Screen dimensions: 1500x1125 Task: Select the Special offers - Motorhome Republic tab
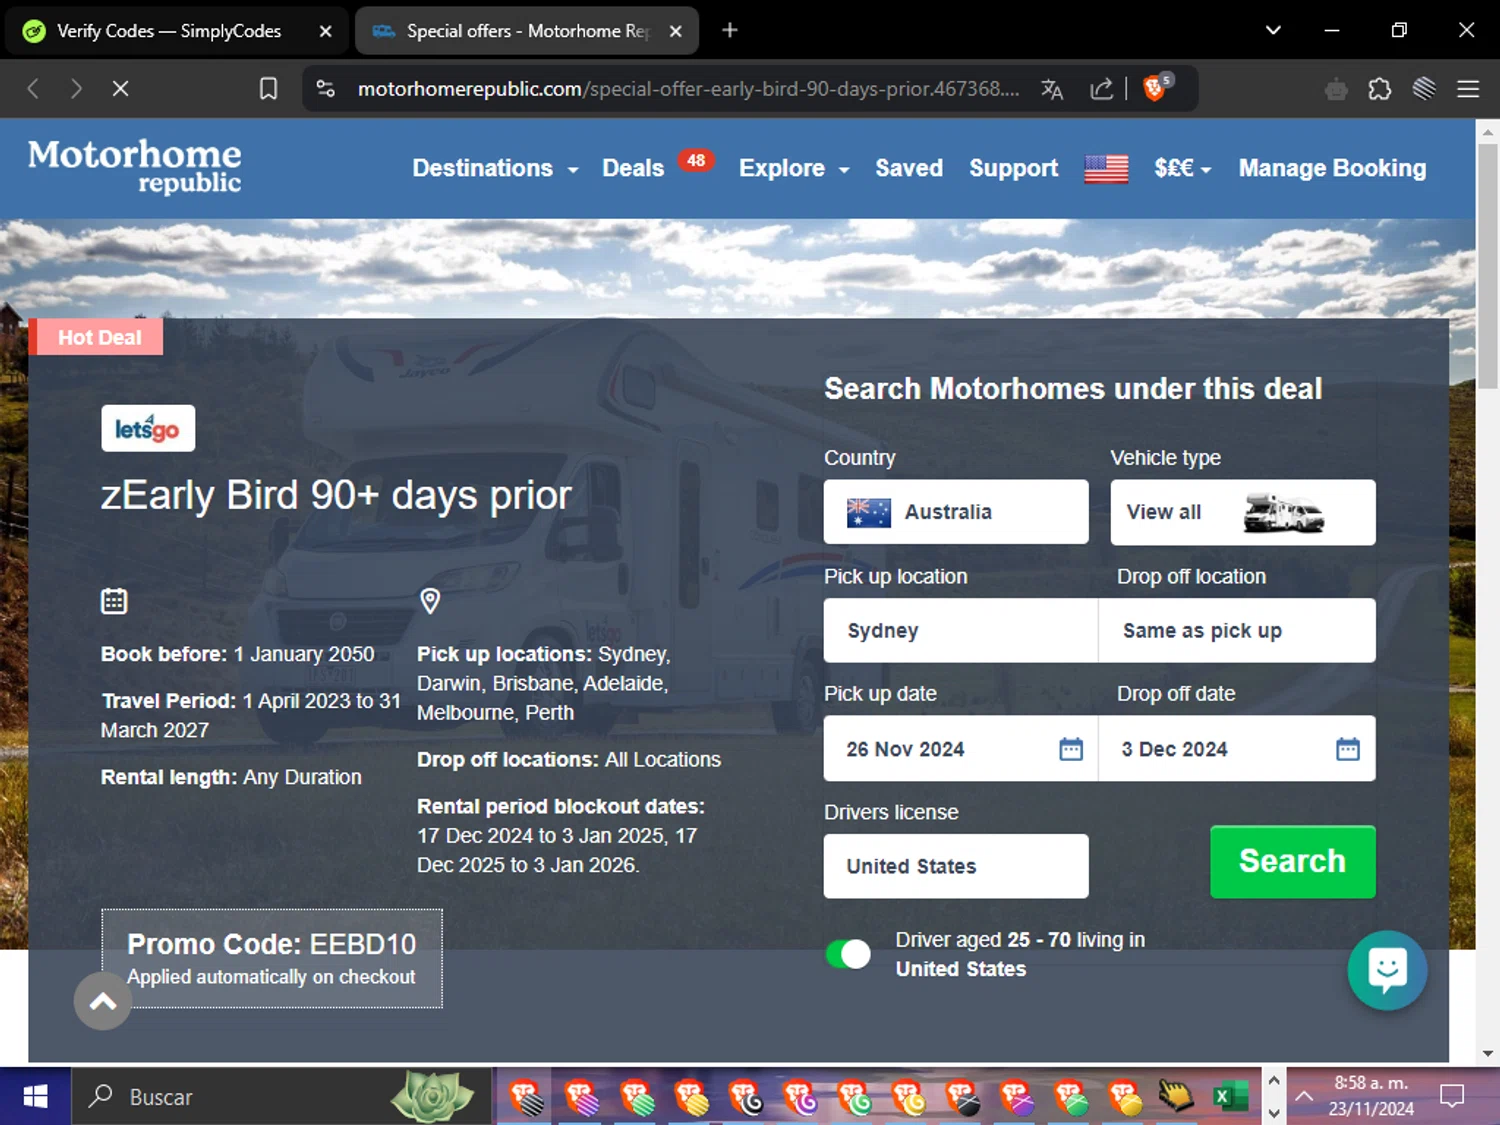(510, 31)
